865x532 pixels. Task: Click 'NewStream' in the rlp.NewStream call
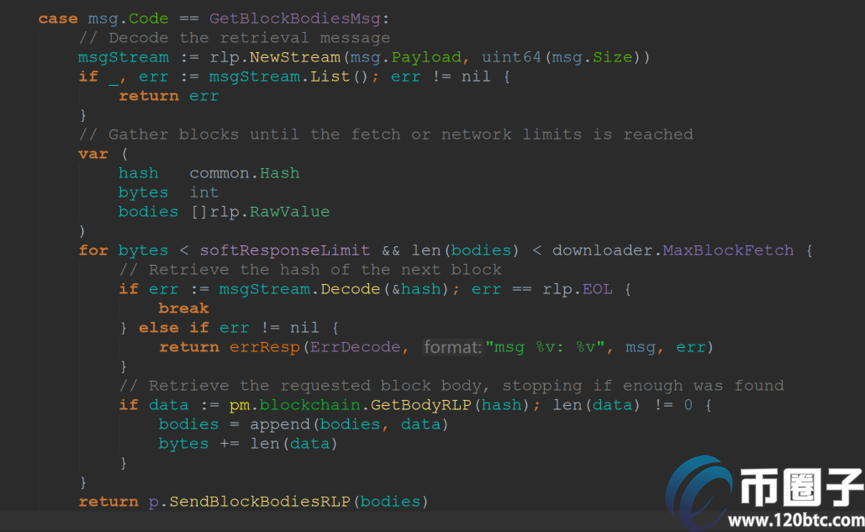tap(295, 57)
